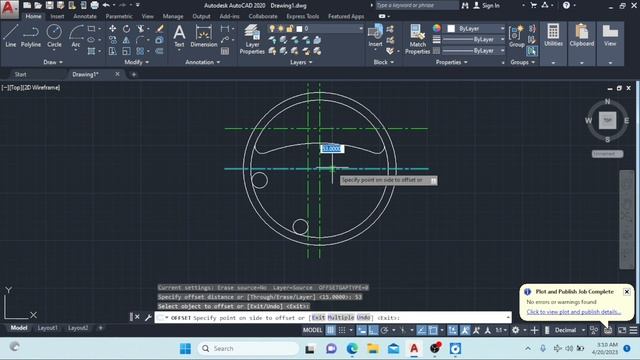The height and width of the screenshot is (360, 640).
Task: Toggle snap mode in status bar
Action: [342, 330]
